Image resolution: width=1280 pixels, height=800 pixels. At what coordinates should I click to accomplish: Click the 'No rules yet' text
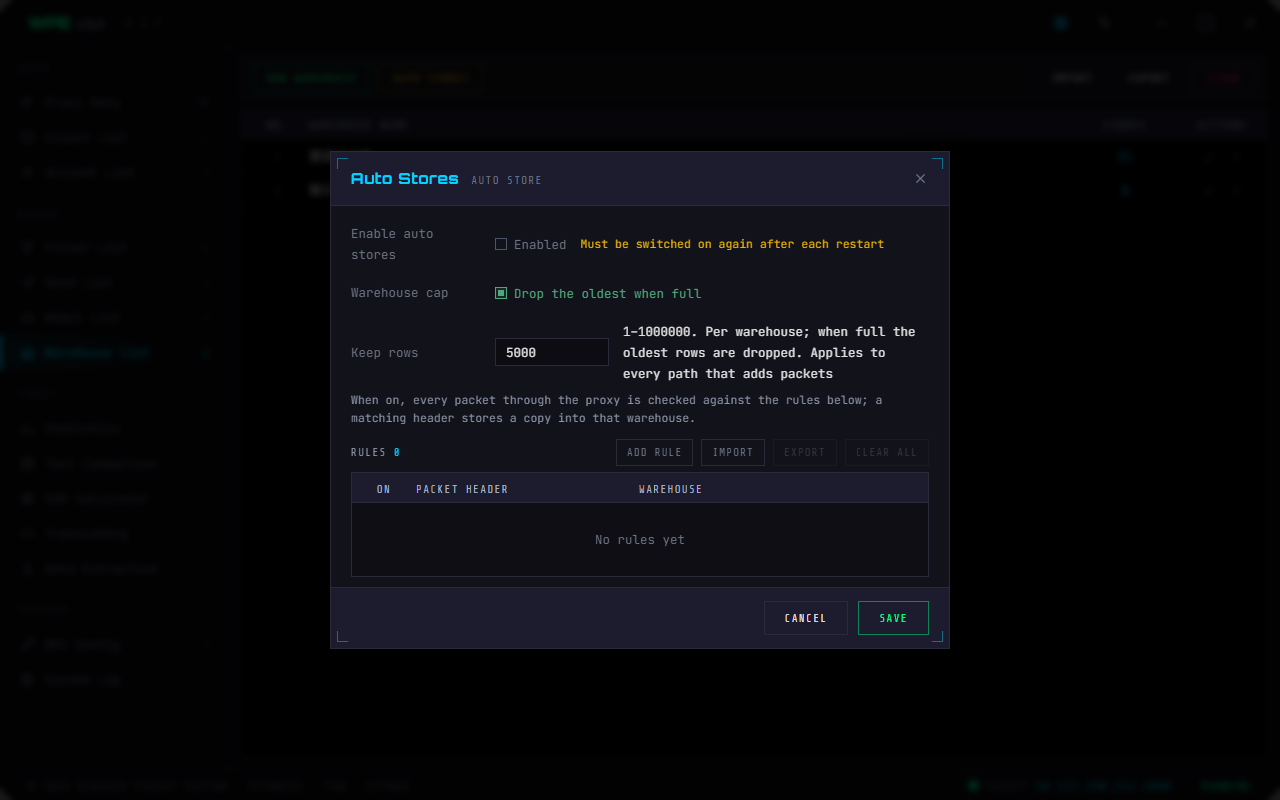(x=640, y=540)
